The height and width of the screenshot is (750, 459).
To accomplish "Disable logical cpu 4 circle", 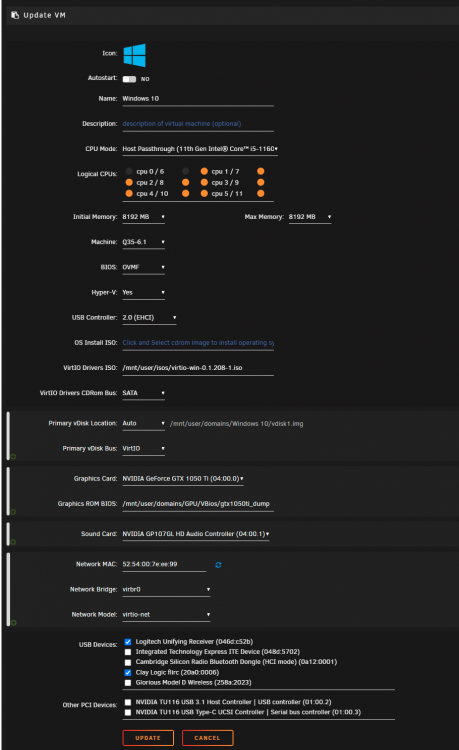I will (129, 193).
